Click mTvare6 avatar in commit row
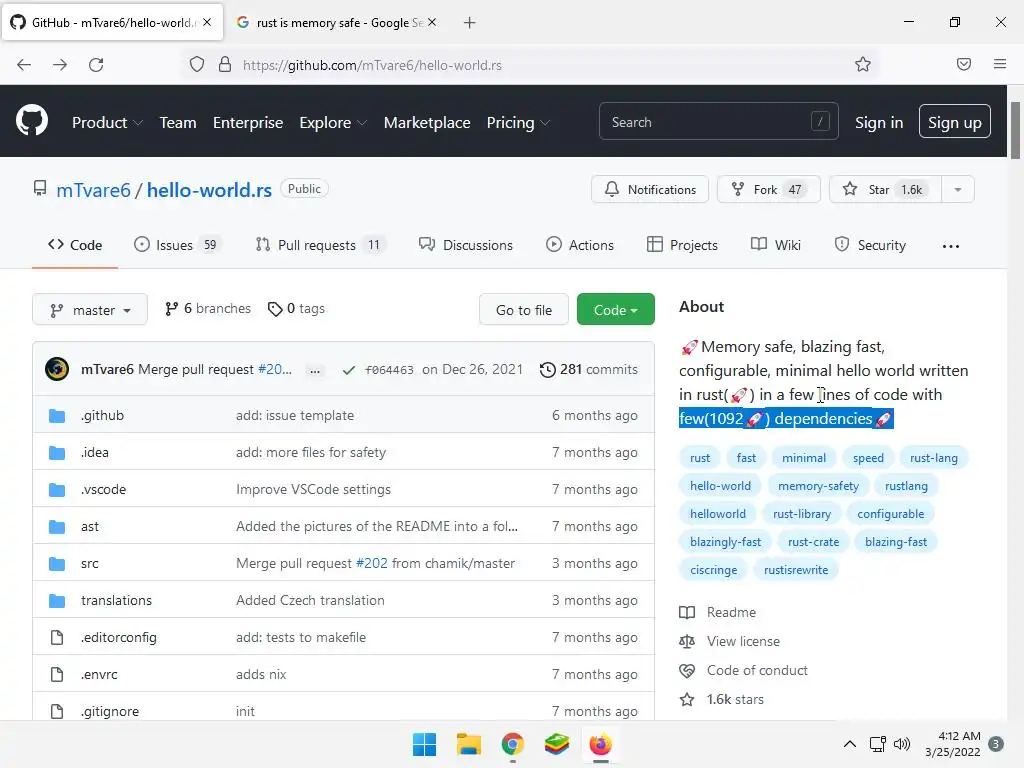1024x768 pixels. 57,369
